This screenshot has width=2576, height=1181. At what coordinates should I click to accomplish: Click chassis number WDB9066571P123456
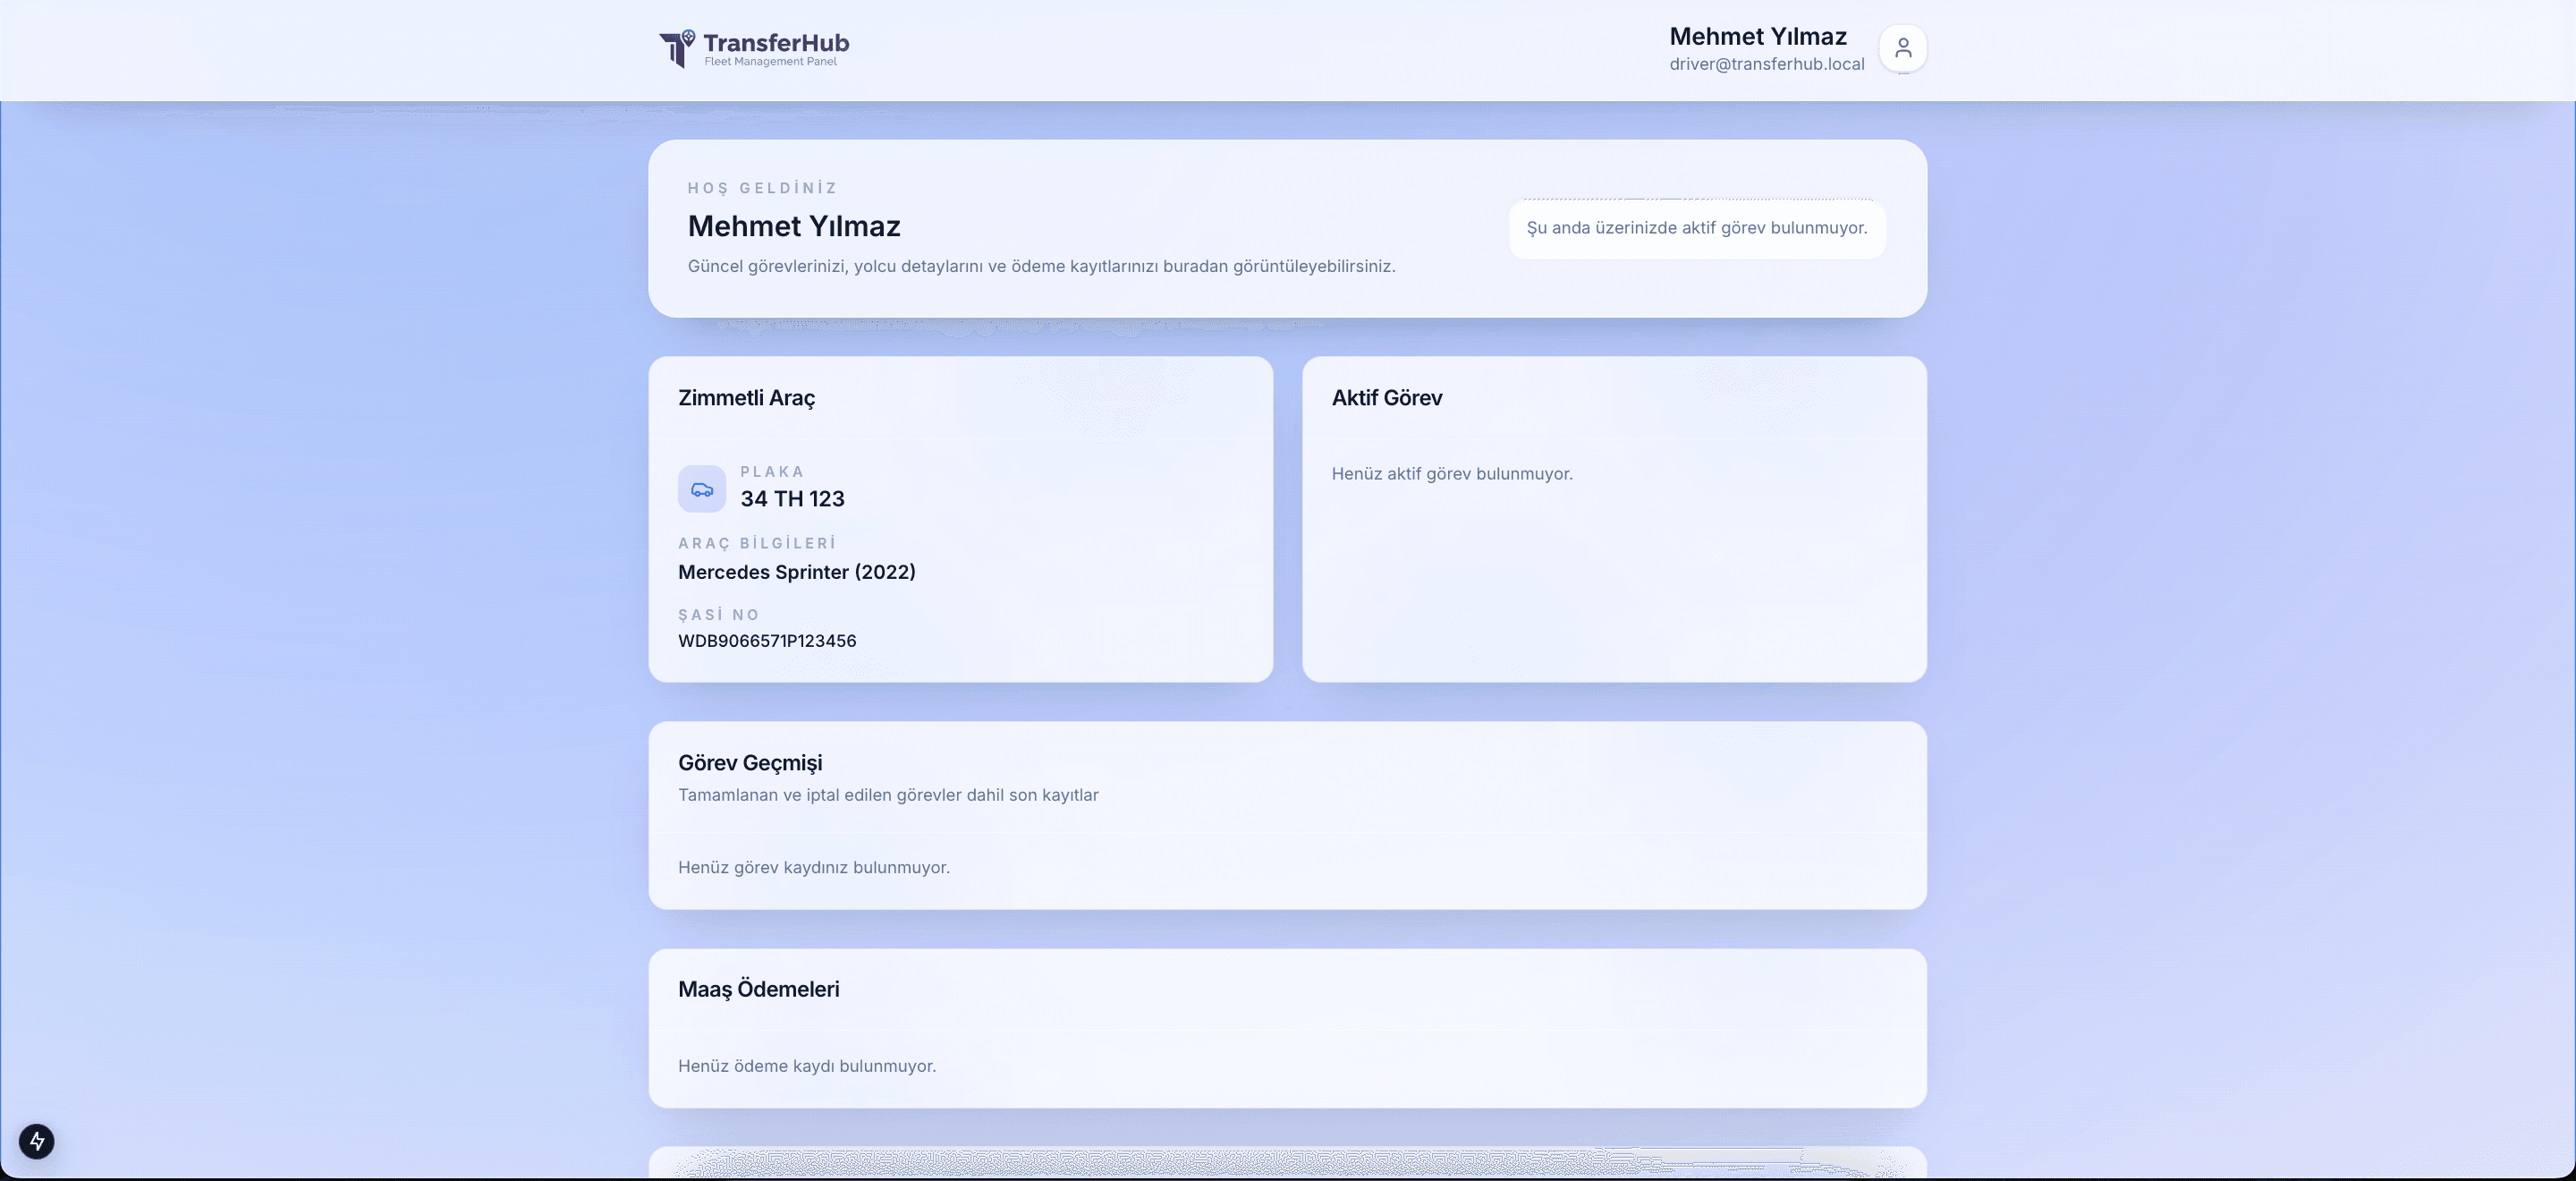point(767,641)
